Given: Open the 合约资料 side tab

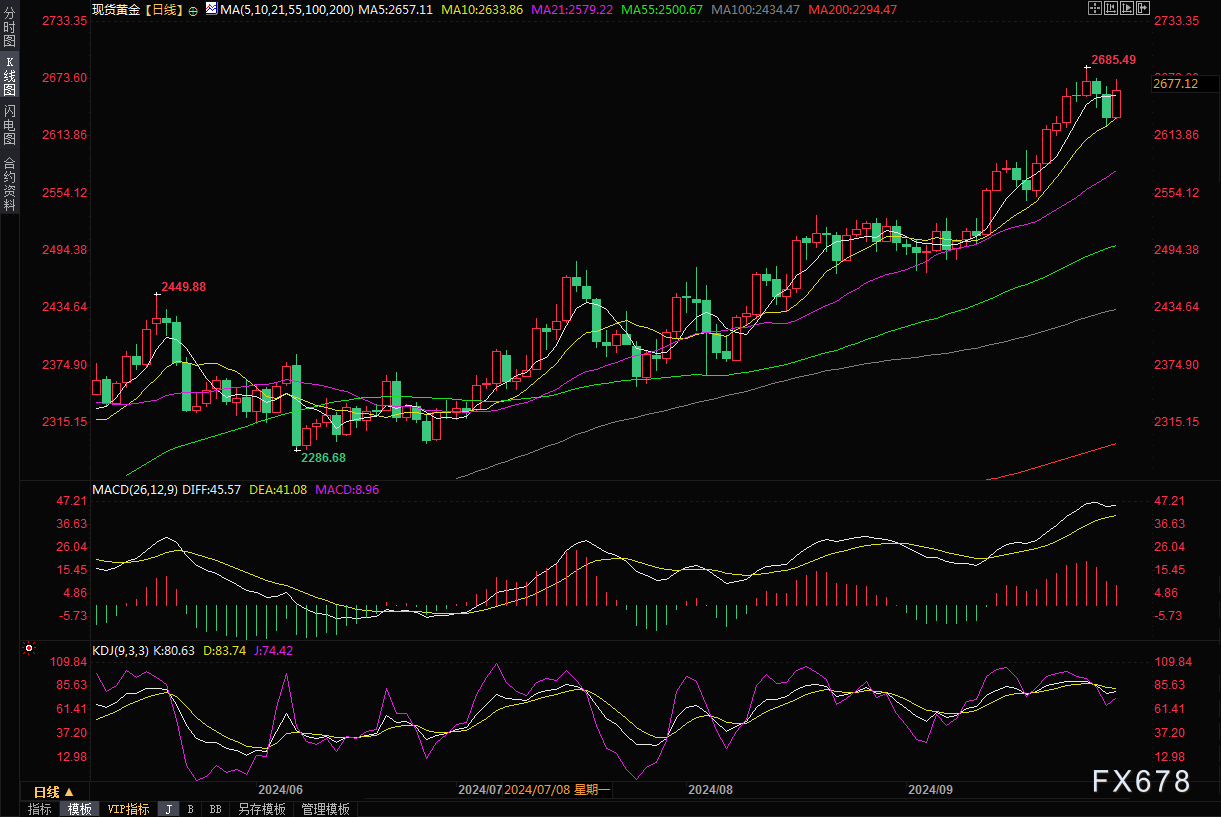Looking at the screenshot, I should pyautogui.click(x=9, y=183).
